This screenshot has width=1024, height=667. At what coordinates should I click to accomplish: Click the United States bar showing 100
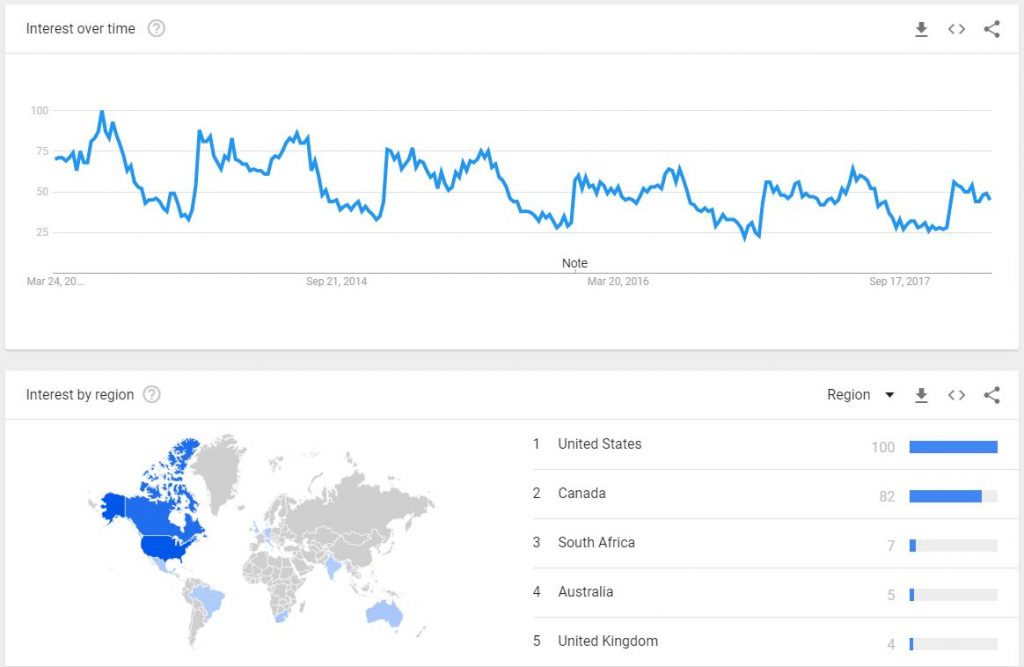click(x=953, y=447)
